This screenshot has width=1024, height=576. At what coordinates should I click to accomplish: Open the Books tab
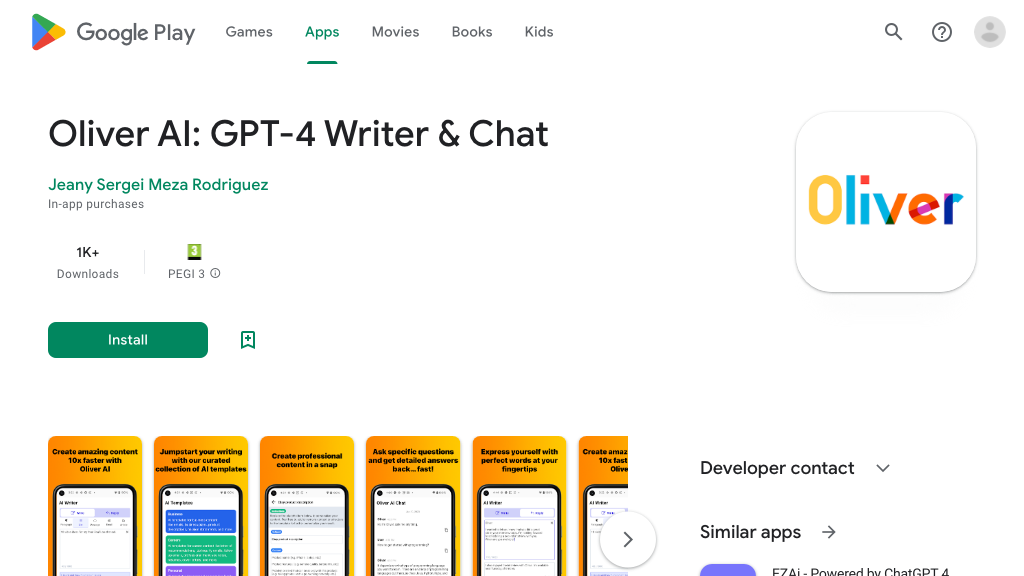(x=472, y=32)
